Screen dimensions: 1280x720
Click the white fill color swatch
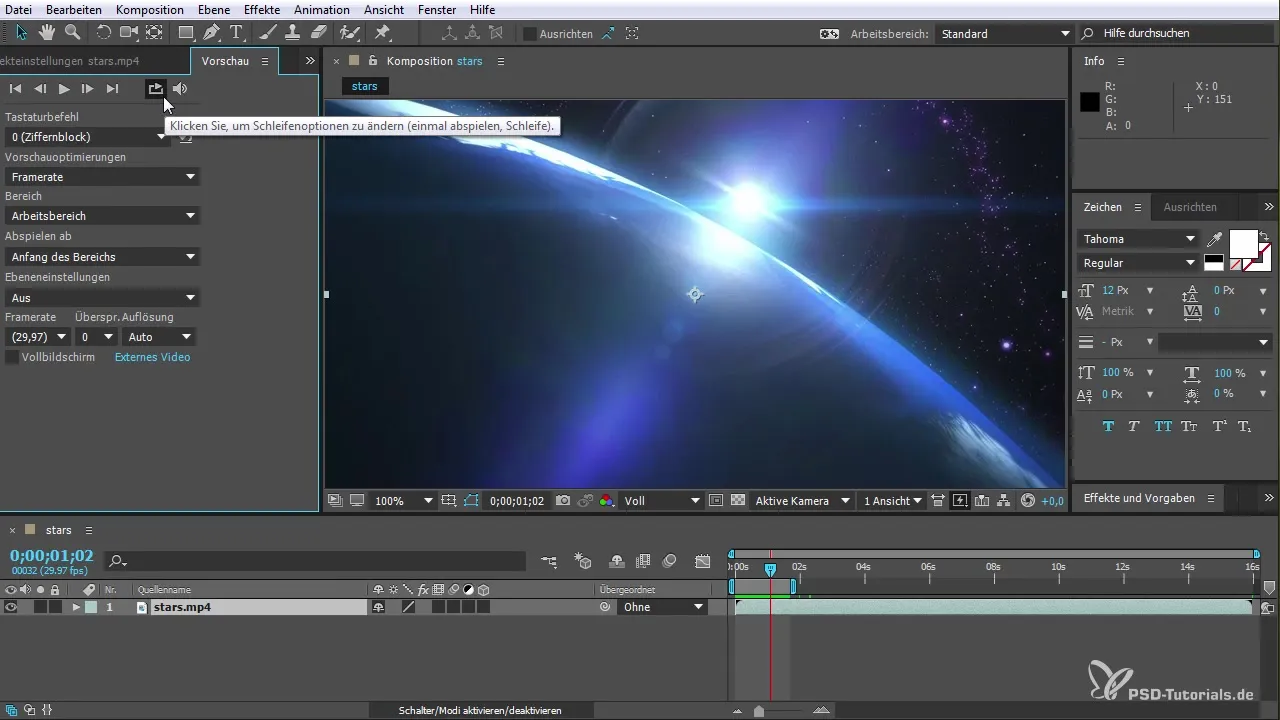[1243, 244]
